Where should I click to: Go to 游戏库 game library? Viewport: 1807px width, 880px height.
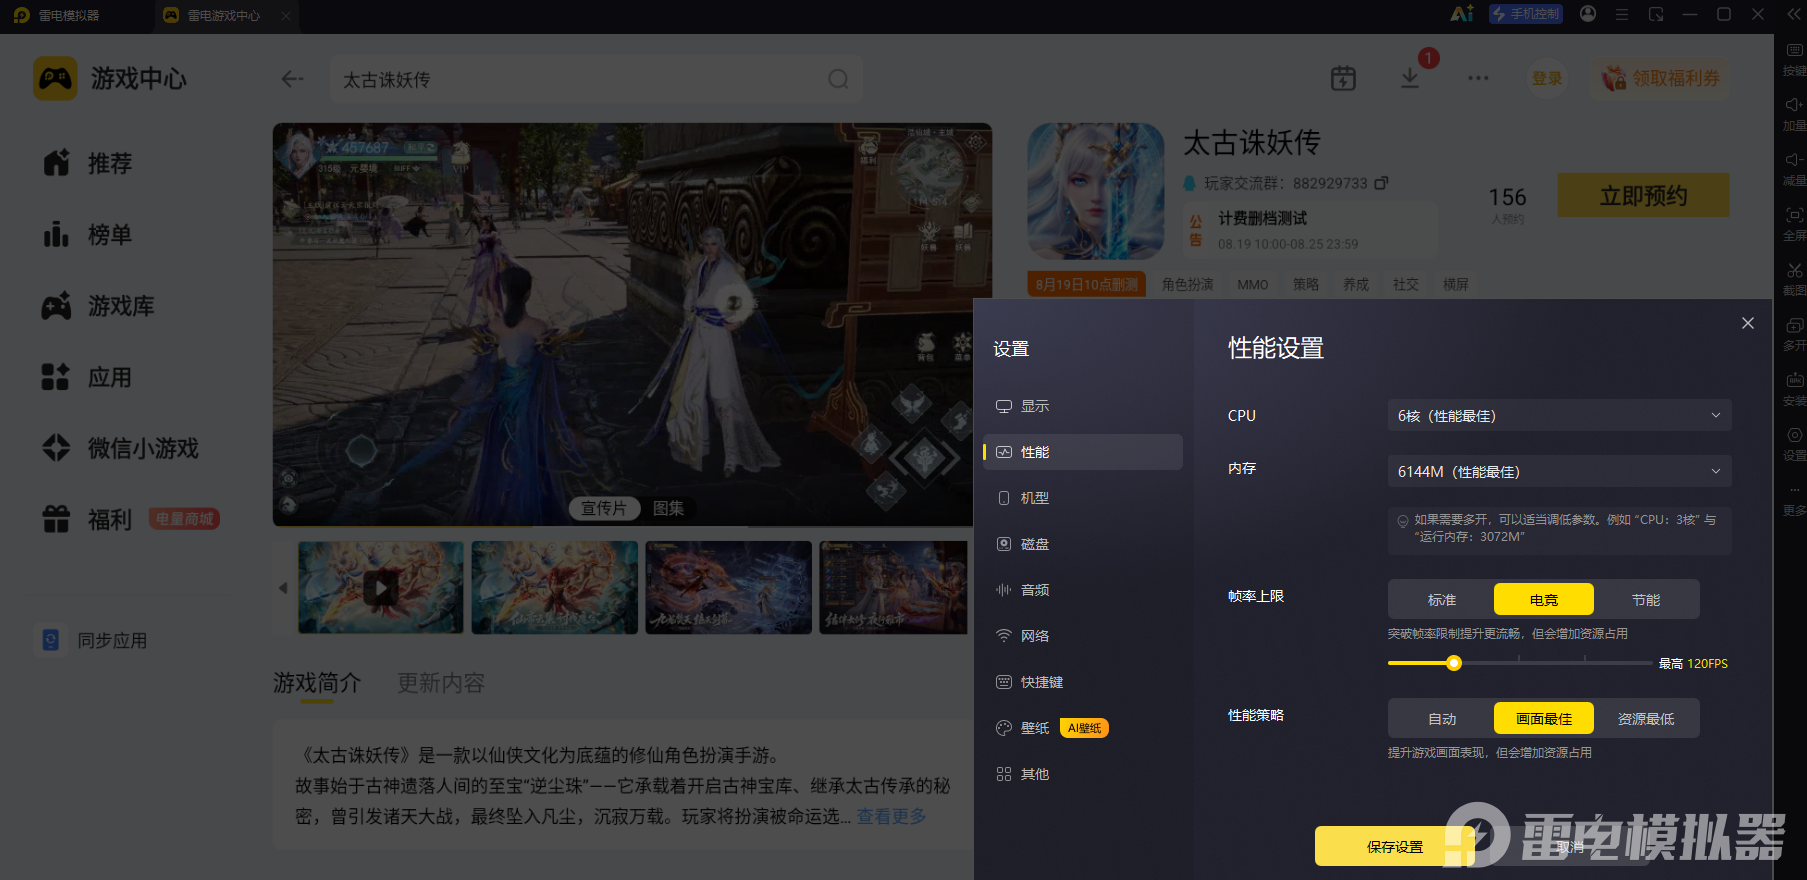point(98,306)
